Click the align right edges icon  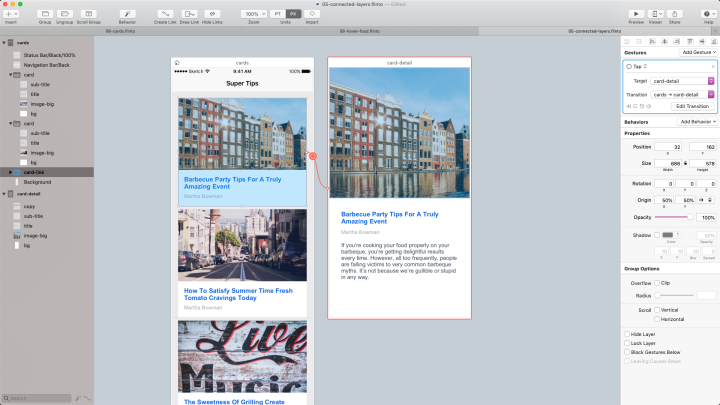pos(676,41)
